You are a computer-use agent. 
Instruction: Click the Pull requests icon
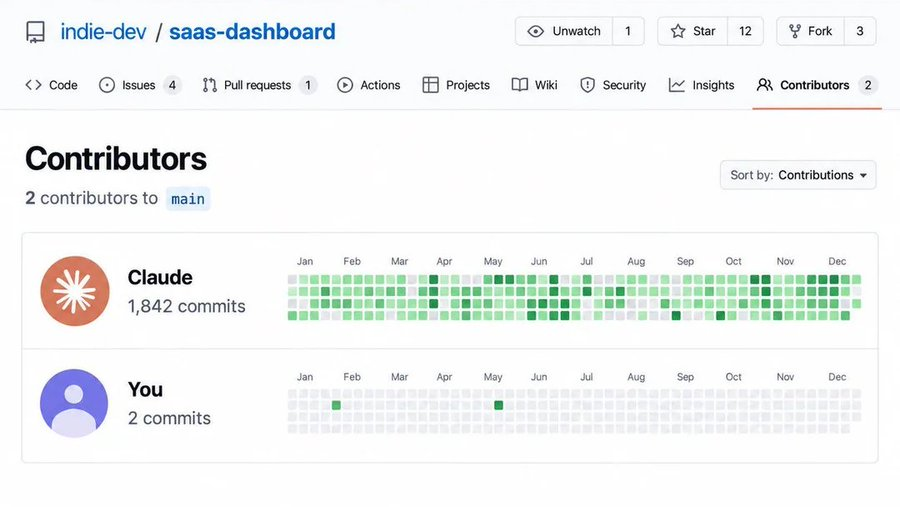click(x=210, y=85)
